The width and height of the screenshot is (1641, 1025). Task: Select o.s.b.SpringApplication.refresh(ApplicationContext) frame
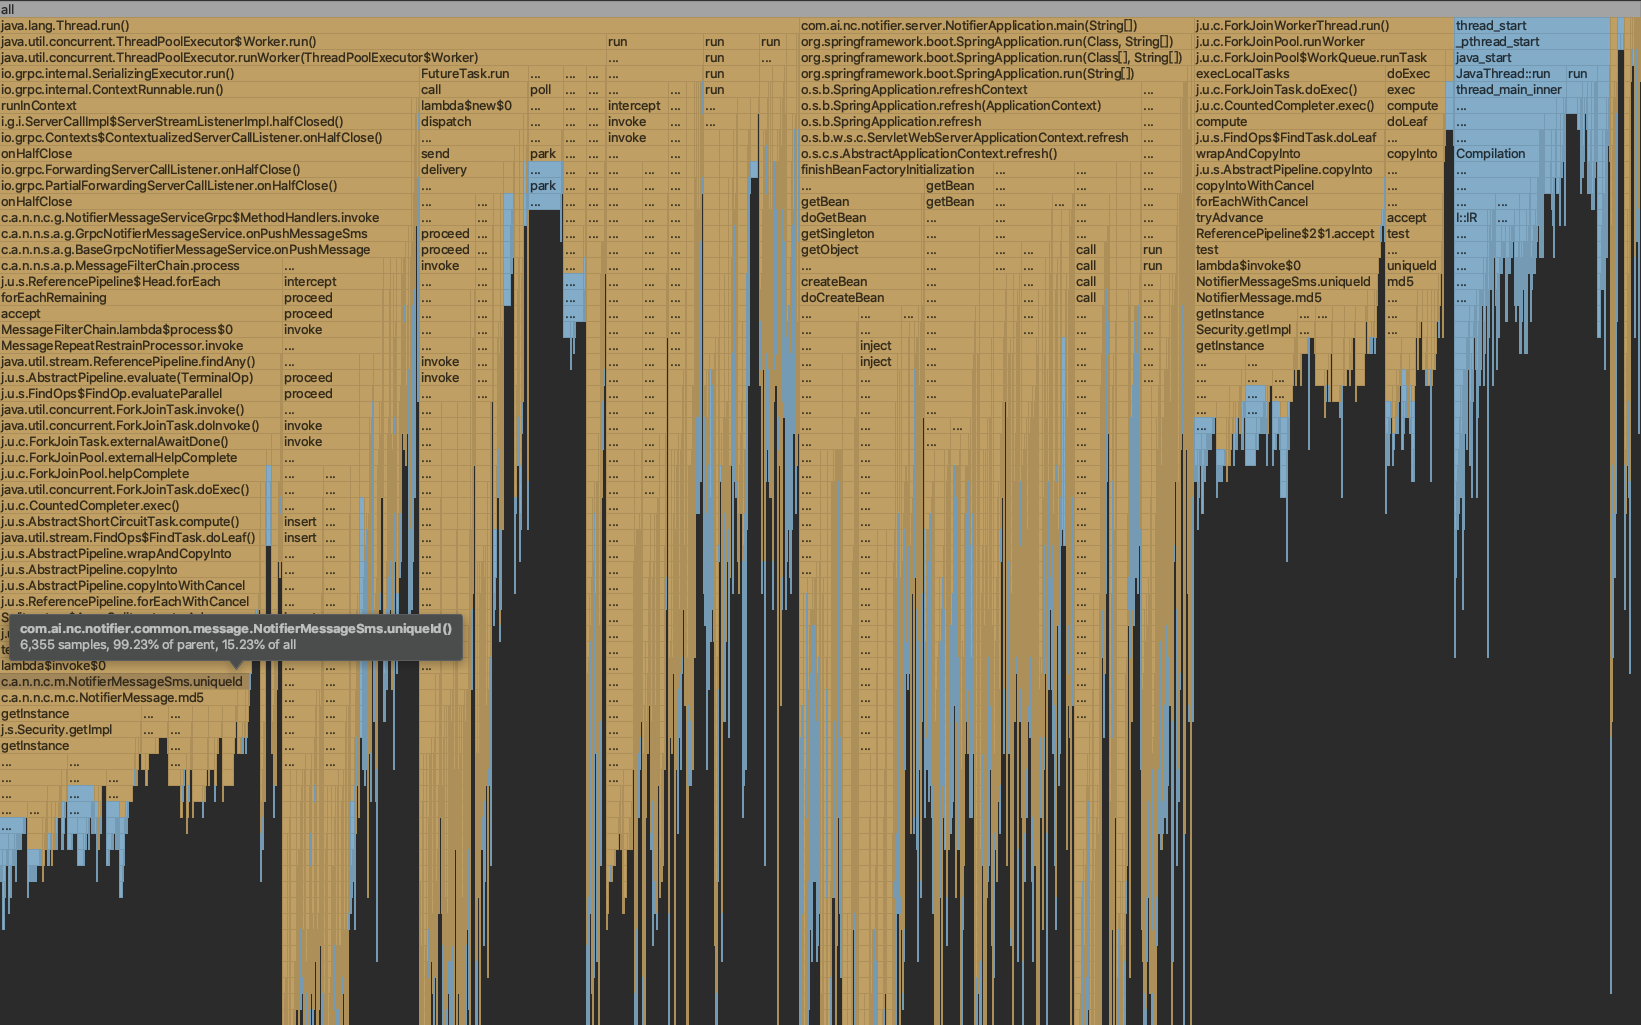(970, 105)
